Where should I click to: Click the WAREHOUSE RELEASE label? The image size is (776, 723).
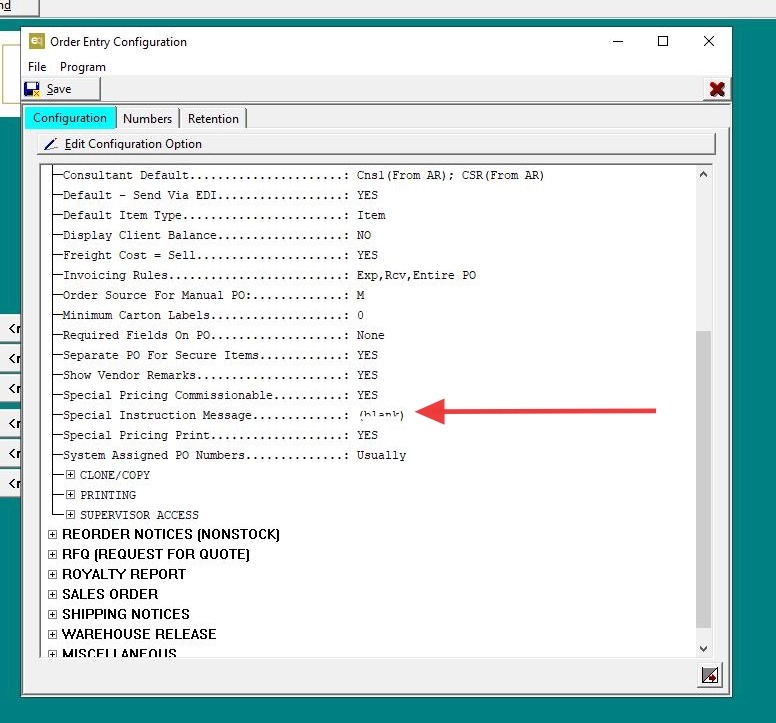[x=139, y=634]
